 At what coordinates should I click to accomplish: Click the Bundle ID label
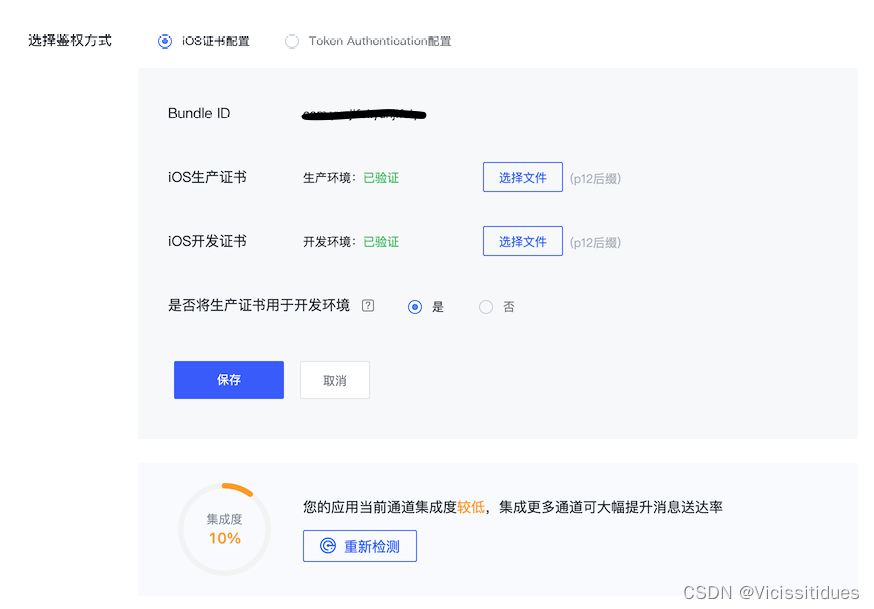[199, 113]
